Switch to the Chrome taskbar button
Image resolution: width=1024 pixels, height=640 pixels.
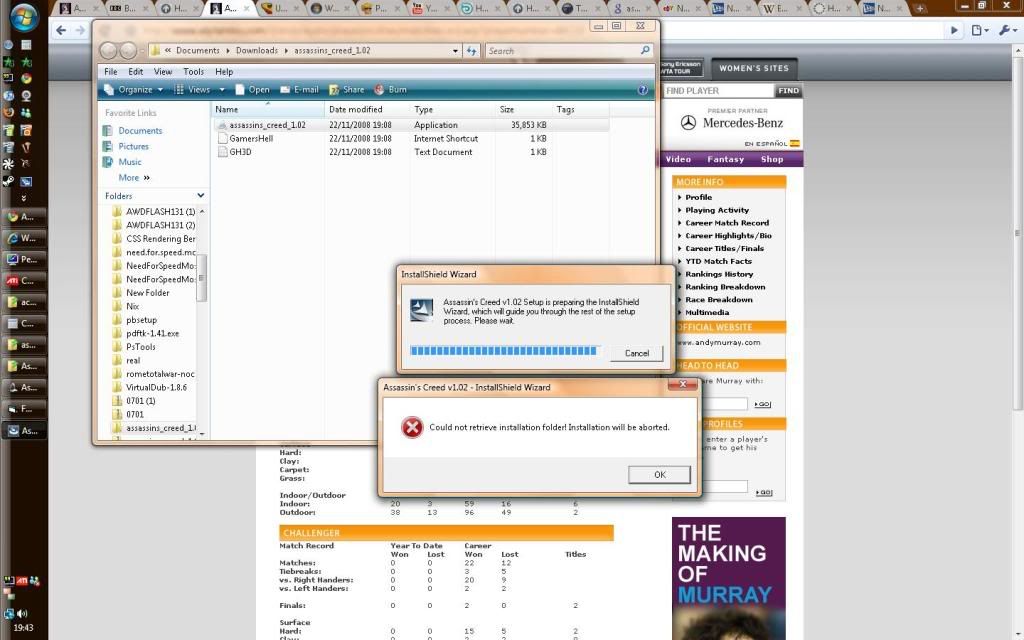(24, 216)
